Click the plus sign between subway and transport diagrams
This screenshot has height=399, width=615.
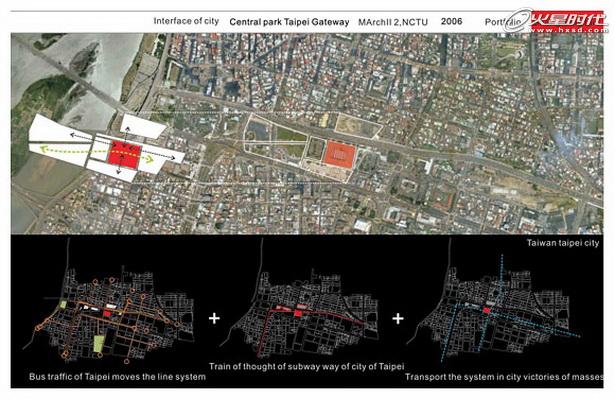point(398,318)
